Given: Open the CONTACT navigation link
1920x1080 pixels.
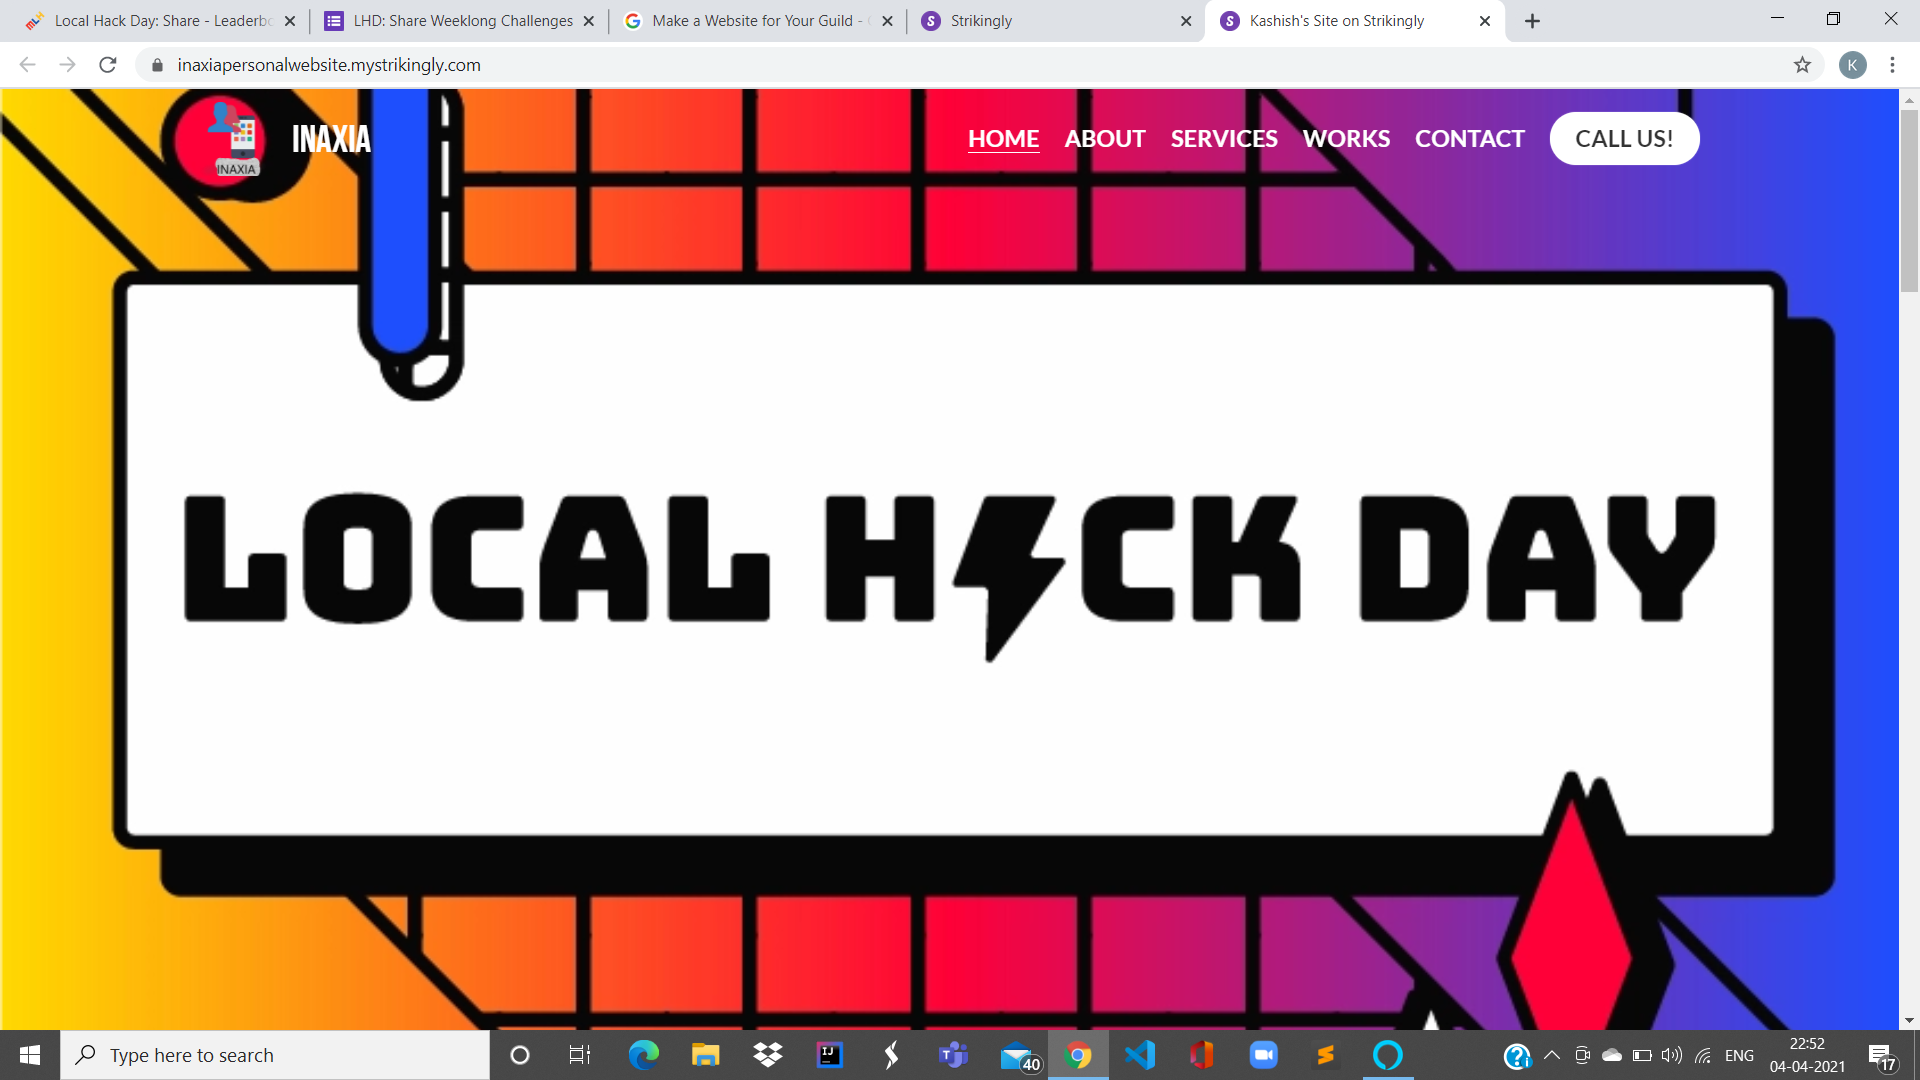Looking at the screenshot, I should tap(1469, 139).
